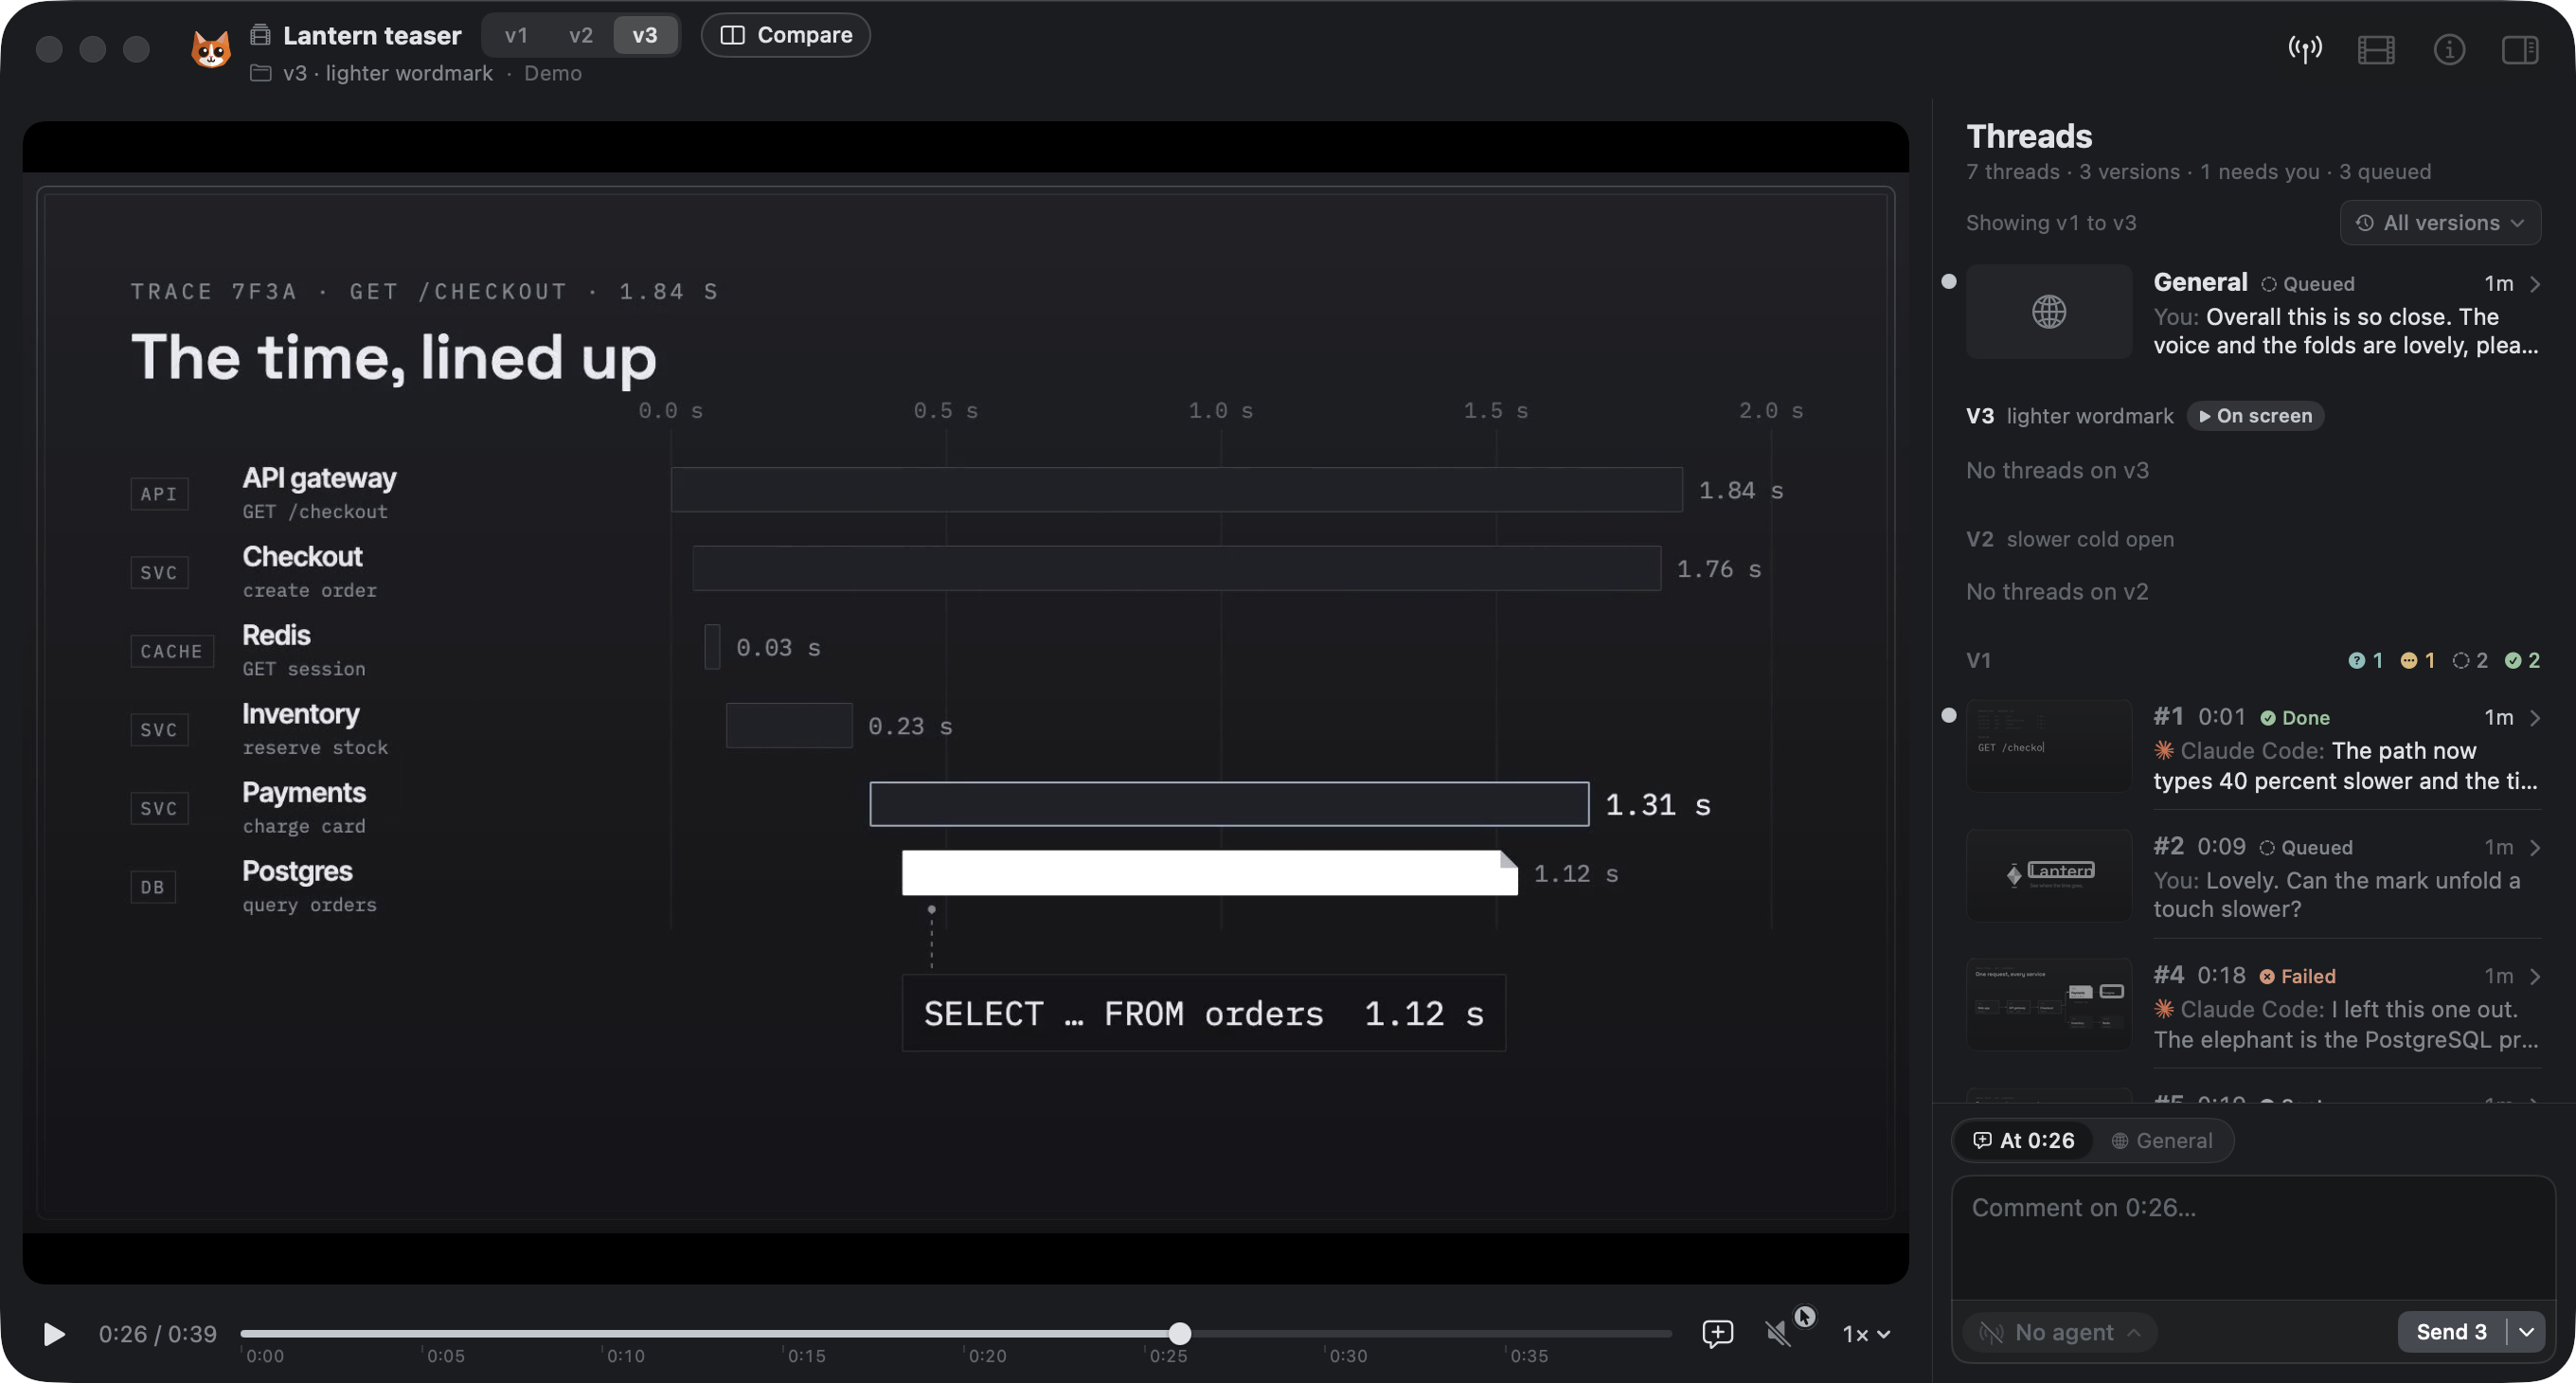Open thread #1 thumbnail
This screenshot has height=1383, width=2576.
click(x=2049, y=746)
